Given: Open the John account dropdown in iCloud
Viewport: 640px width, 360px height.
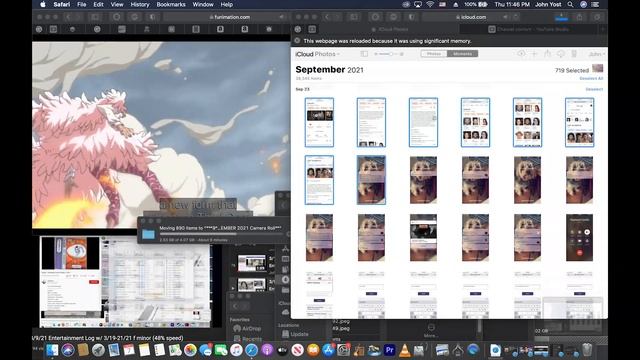Looking at the screenshot, I should pos(596,54).
